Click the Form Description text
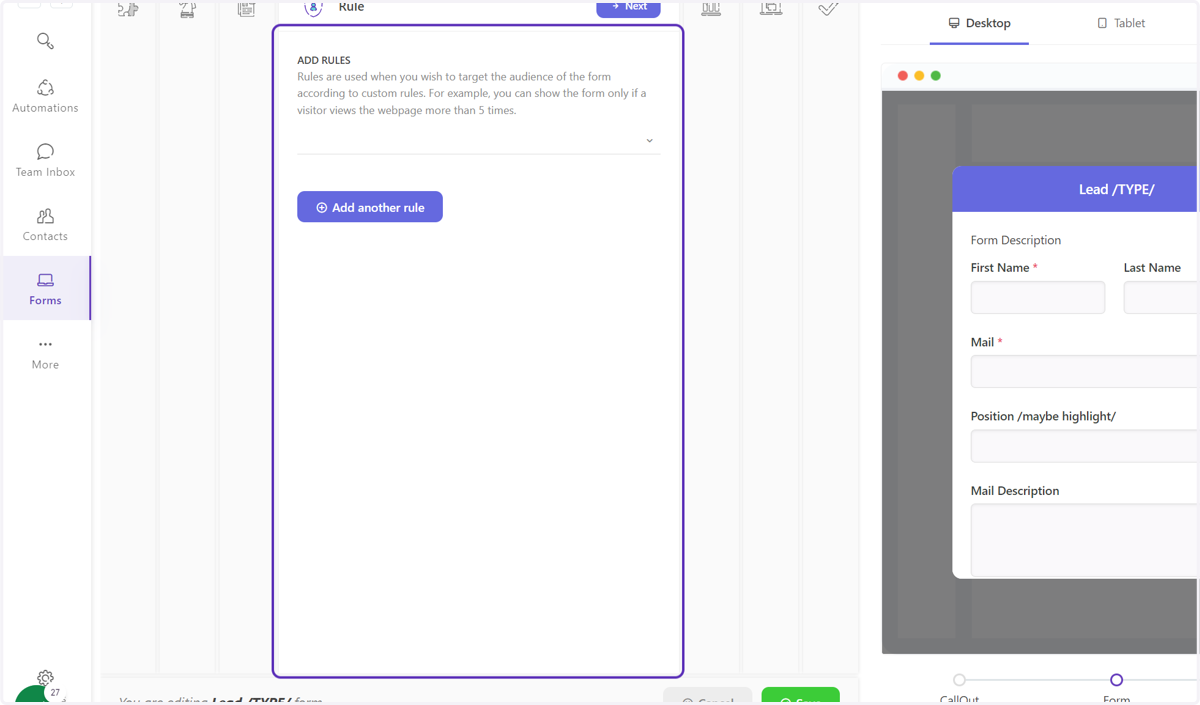The image size is (1200, 705). tap(1015, 240)
